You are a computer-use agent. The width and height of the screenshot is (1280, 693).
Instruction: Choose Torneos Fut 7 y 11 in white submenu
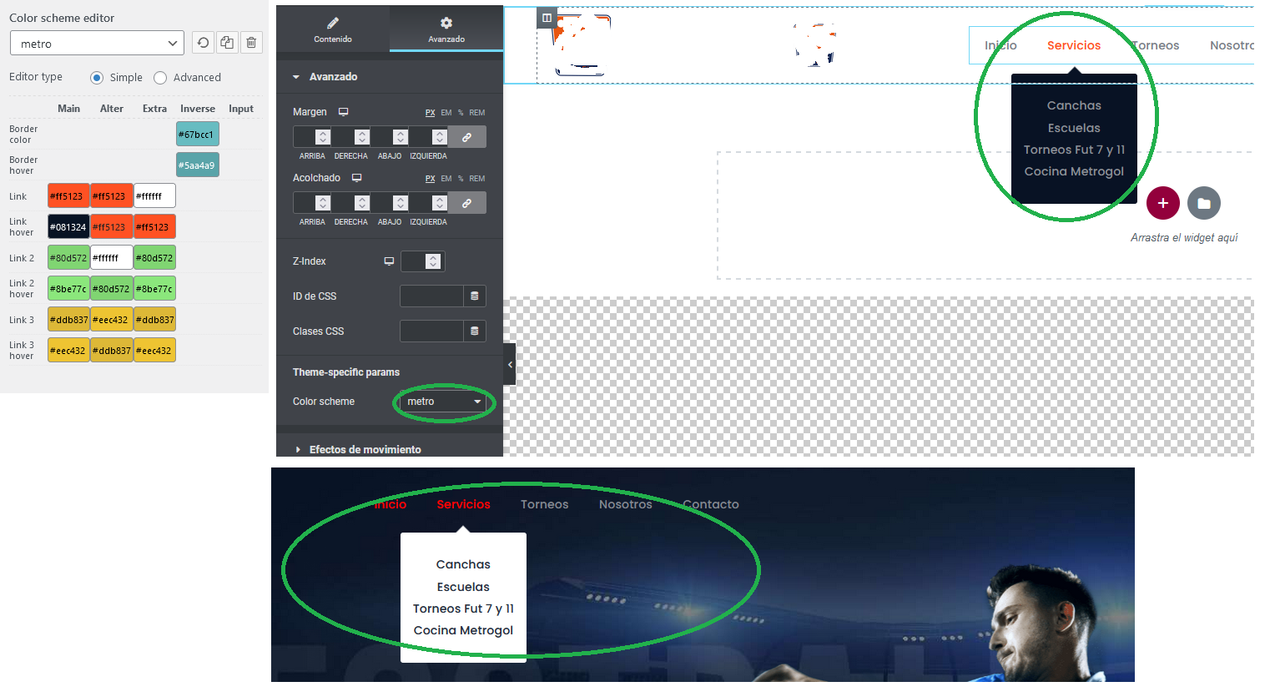tap(463, 608)
